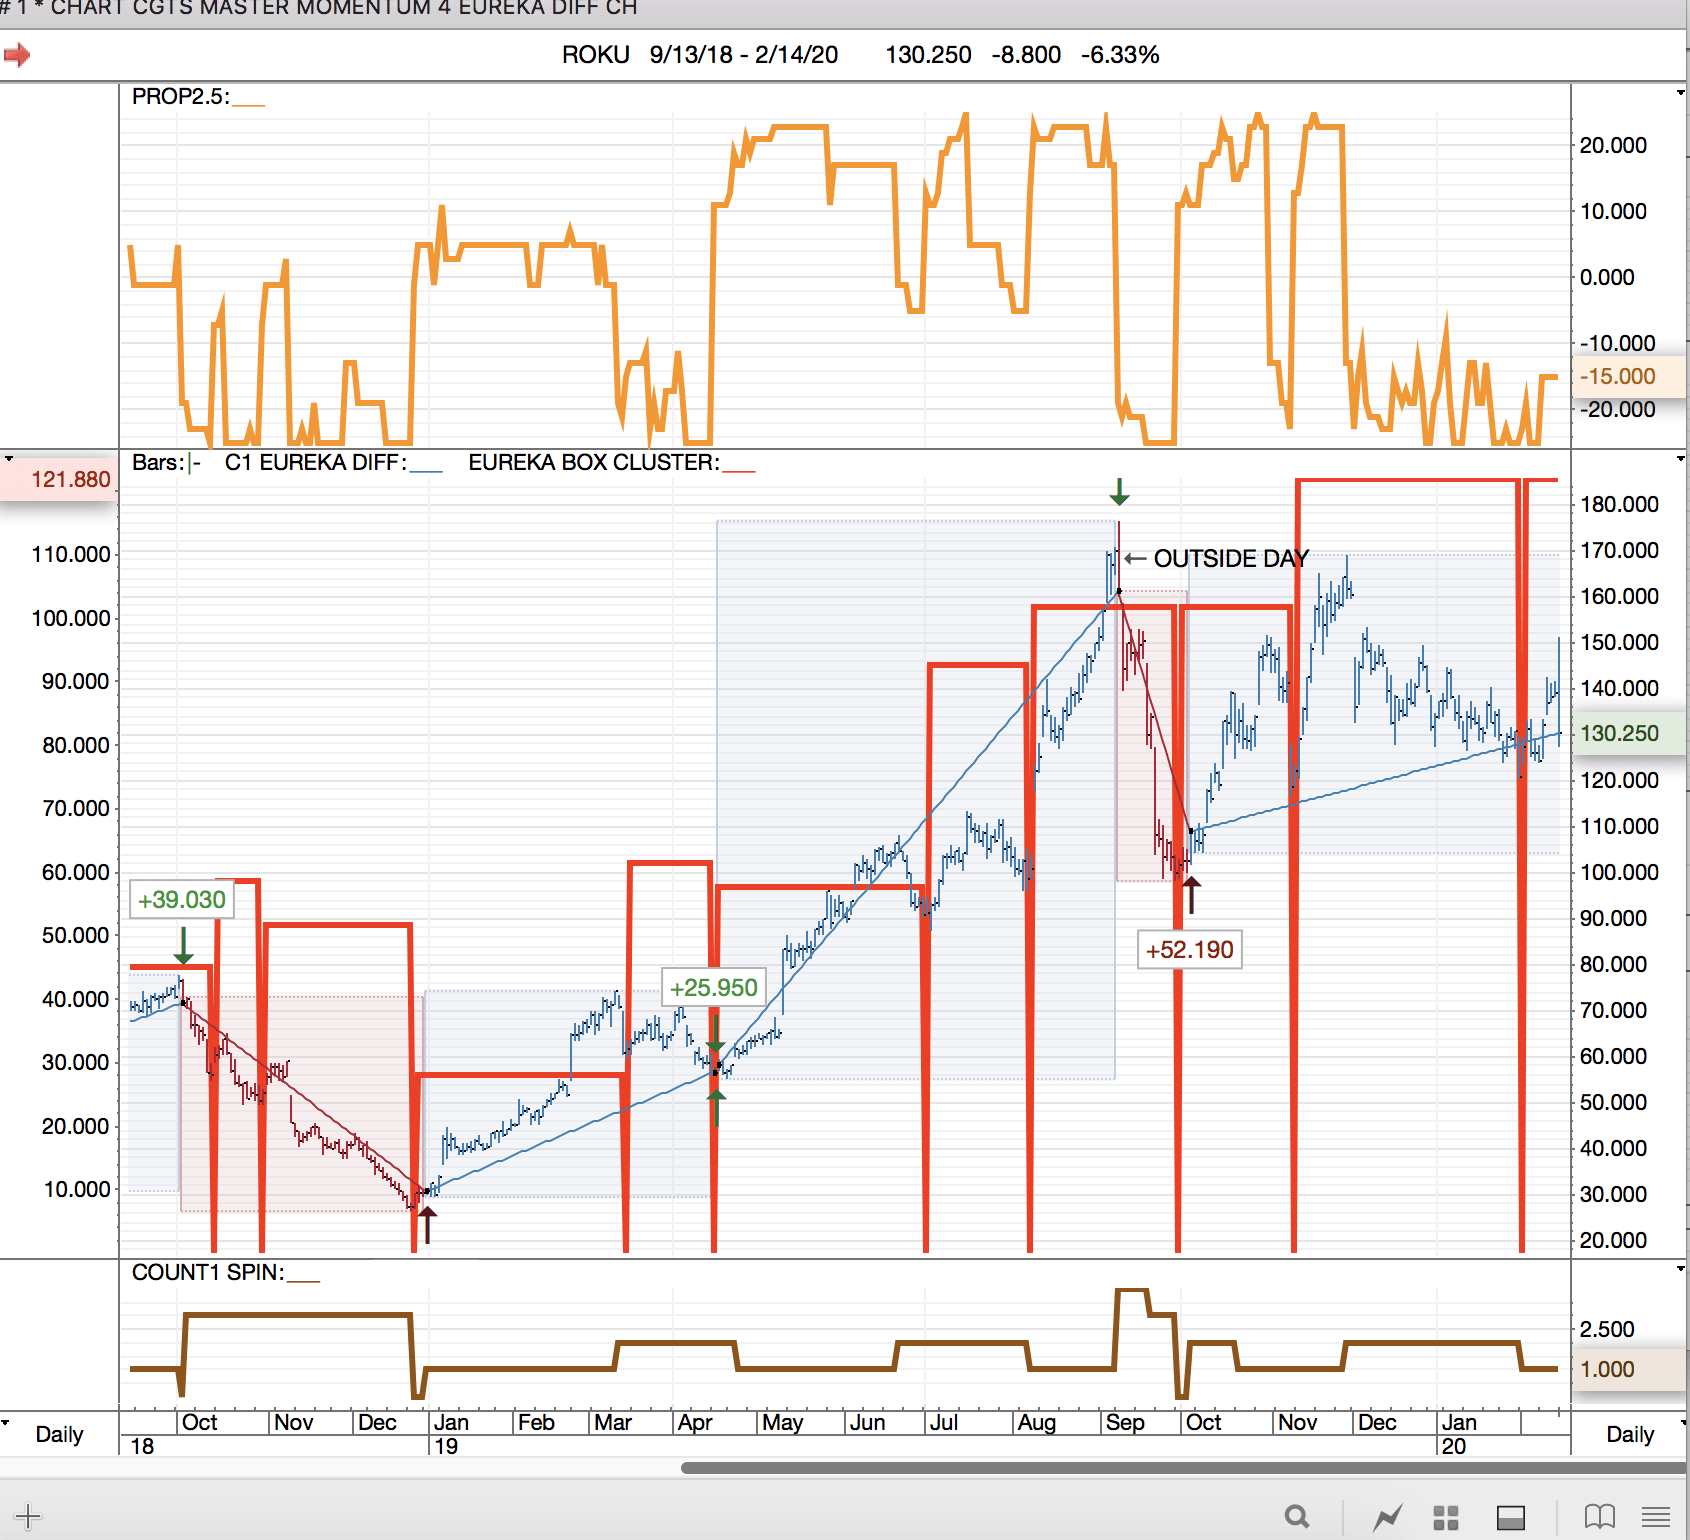Click the 20.000 label on the PROP2.5 axis

pos(1613,145)
